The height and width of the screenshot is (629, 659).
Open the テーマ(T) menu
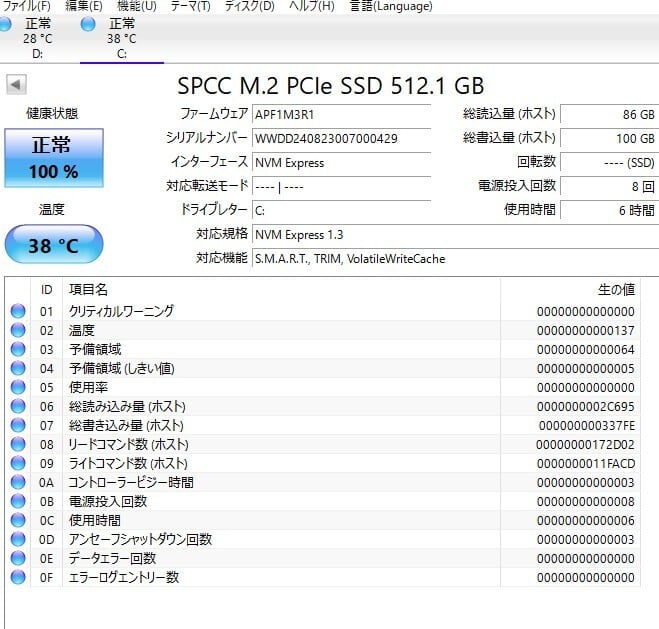coord(190,6)
